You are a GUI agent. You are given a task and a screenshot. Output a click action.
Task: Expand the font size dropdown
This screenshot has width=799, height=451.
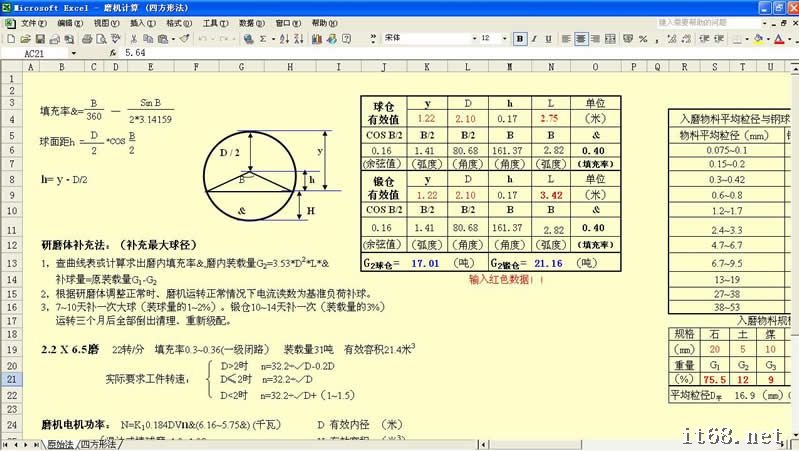point(504,38)
